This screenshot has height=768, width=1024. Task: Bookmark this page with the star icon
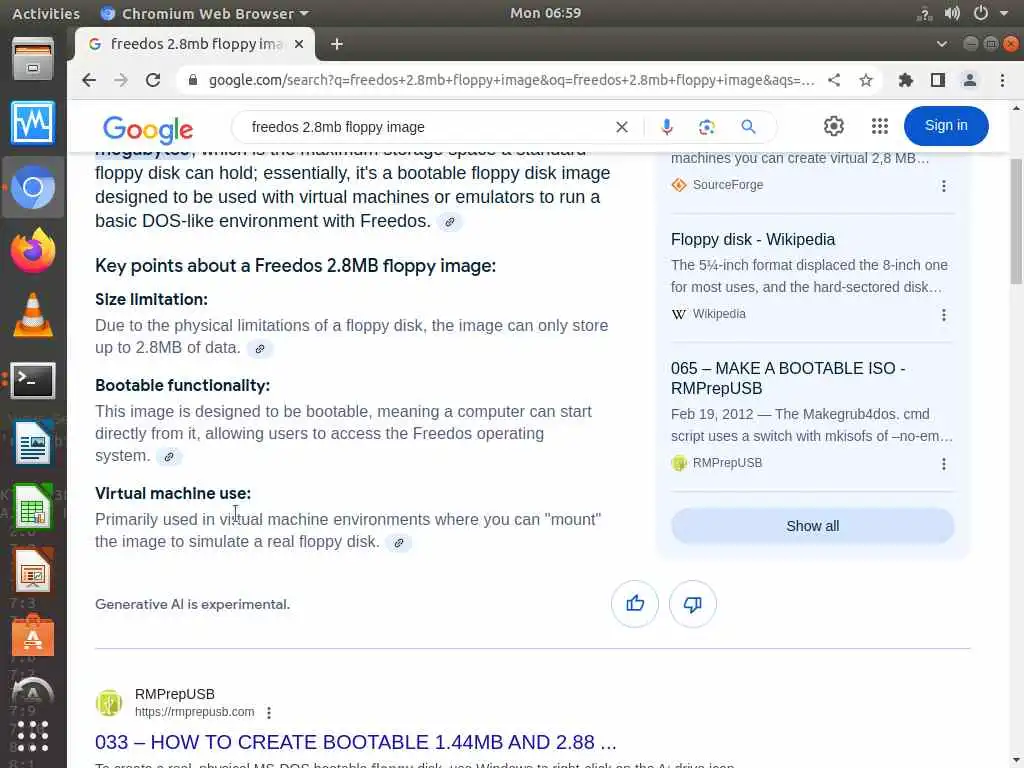[866, 80]
